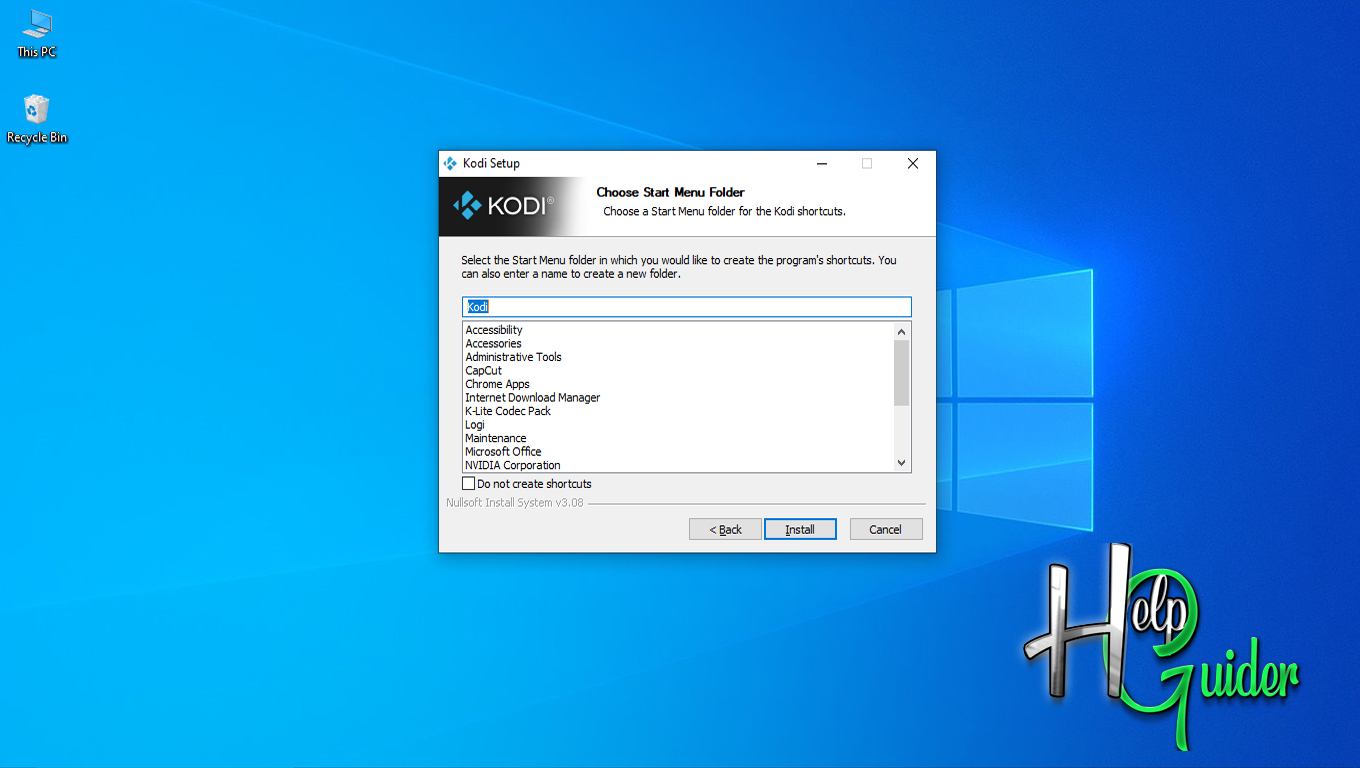Image resolution: width=1360 pixels, height=768 pixels.
Task: Select the NVIDIA Corporation folder
Action: pos(512,465)
